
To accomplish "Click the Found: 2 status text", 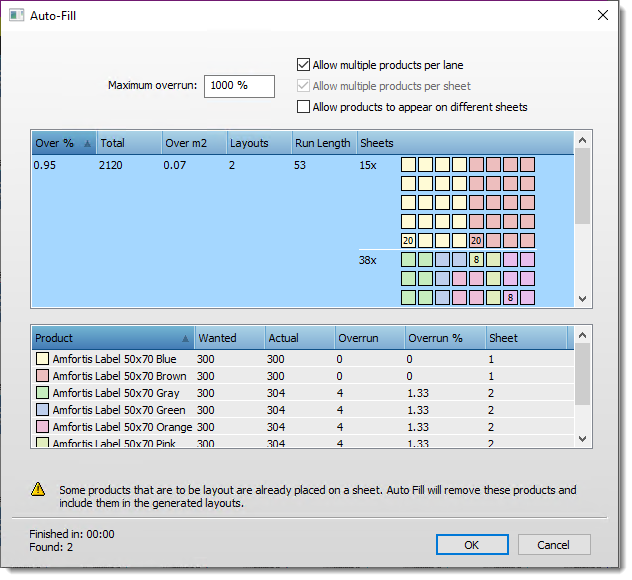I will click(x=51, y=547).
